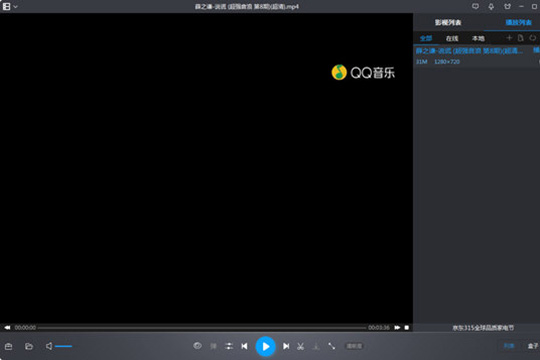This screenshot has height=360, width=540.
Task: Go to the previous track
Action: pos(244,346)
